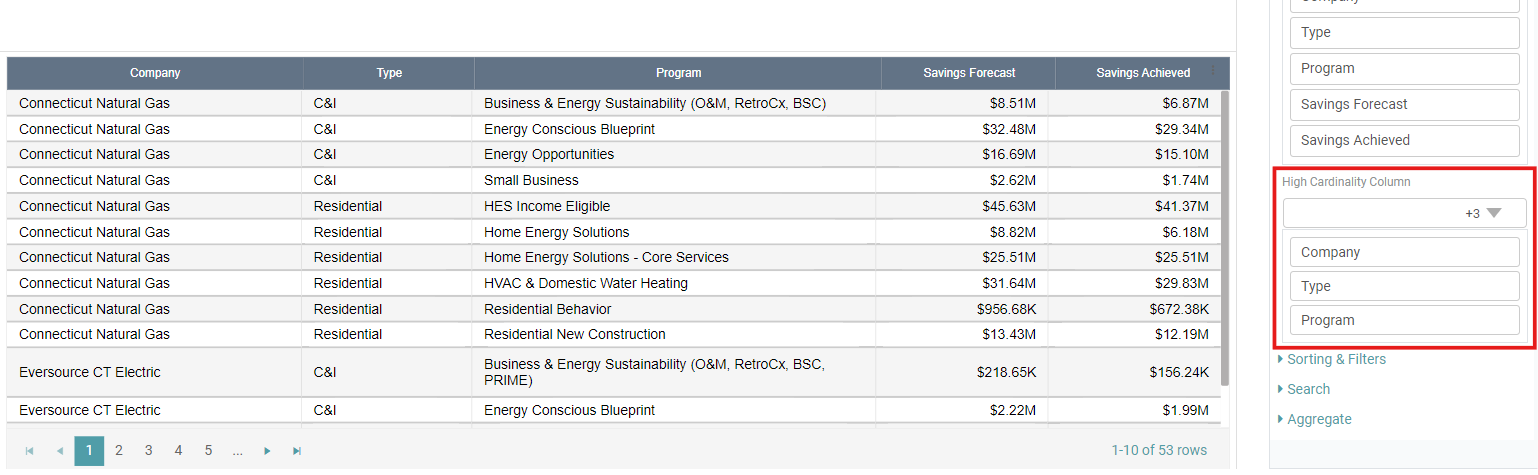Screen dimensions: 1538x475
Task: Go to the first page of results
Action: [30, 451]
